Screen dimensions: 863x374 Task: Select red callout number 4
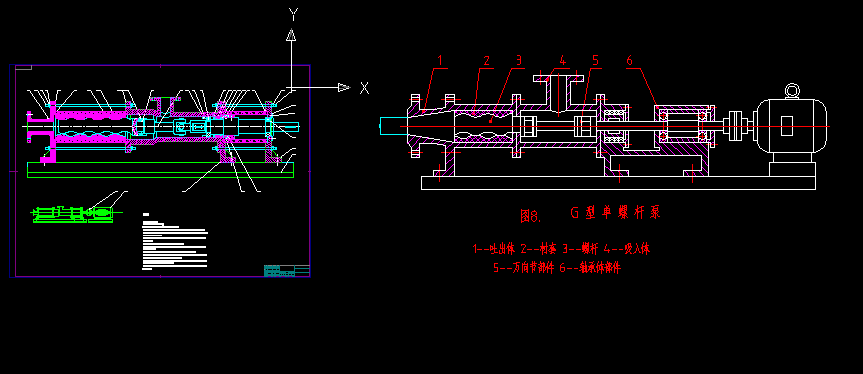click(562, 60)
